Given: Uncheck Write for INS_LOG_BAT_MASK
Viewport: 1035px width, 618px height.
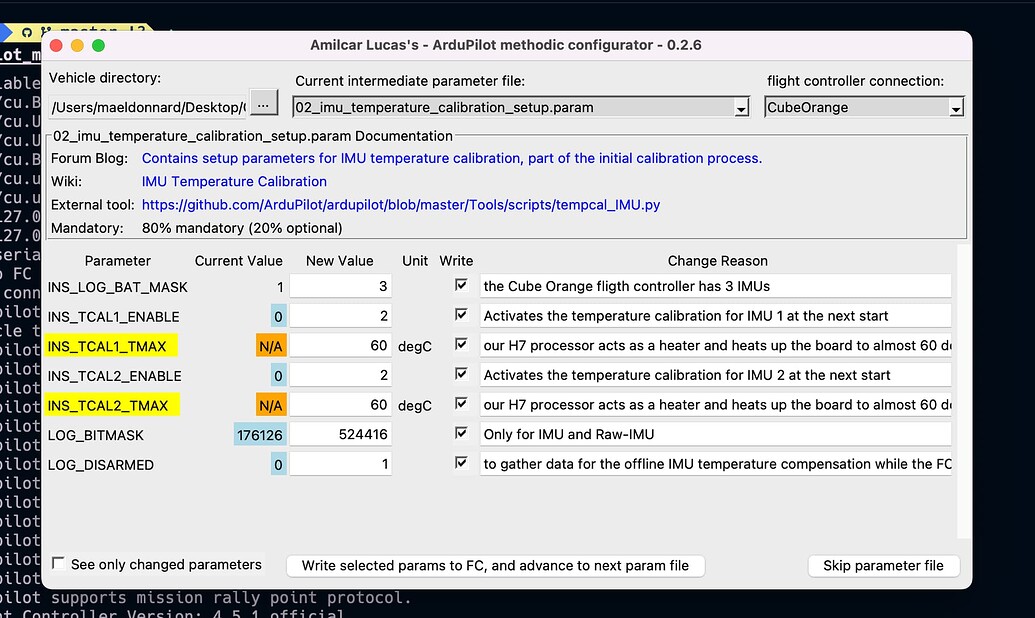Looking at the screenshot, I should click(x=461, y=284).
